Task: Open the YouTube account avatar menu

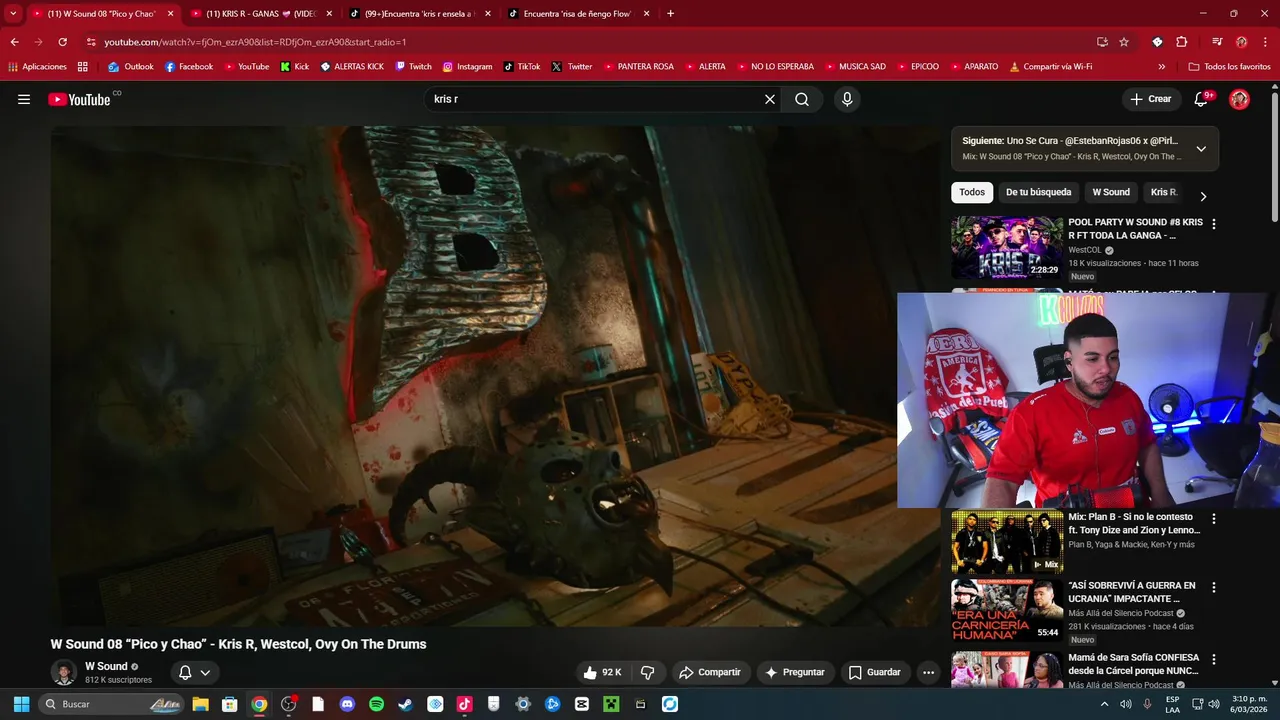Action: pos(1239,99)
